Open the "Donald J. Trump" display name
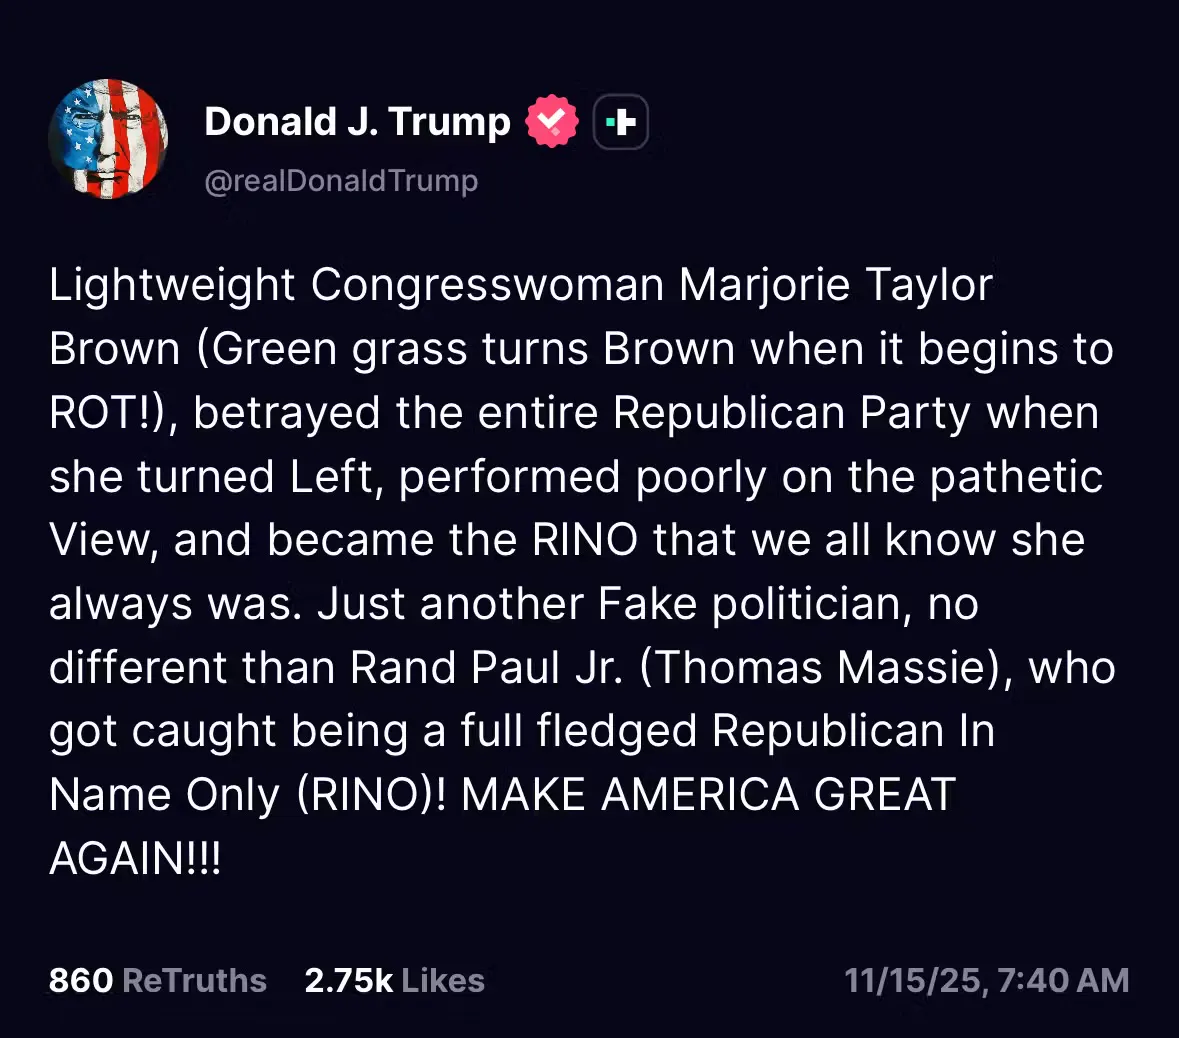The width and height of the screenshot is (1179, 1038). tap(357, 122)
